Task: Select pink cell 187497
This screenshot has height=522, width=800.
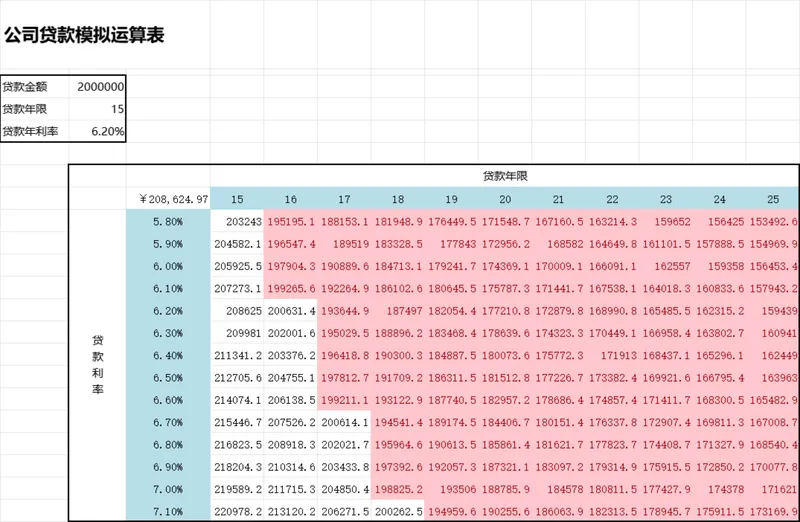Action: (x=398, y=311)
